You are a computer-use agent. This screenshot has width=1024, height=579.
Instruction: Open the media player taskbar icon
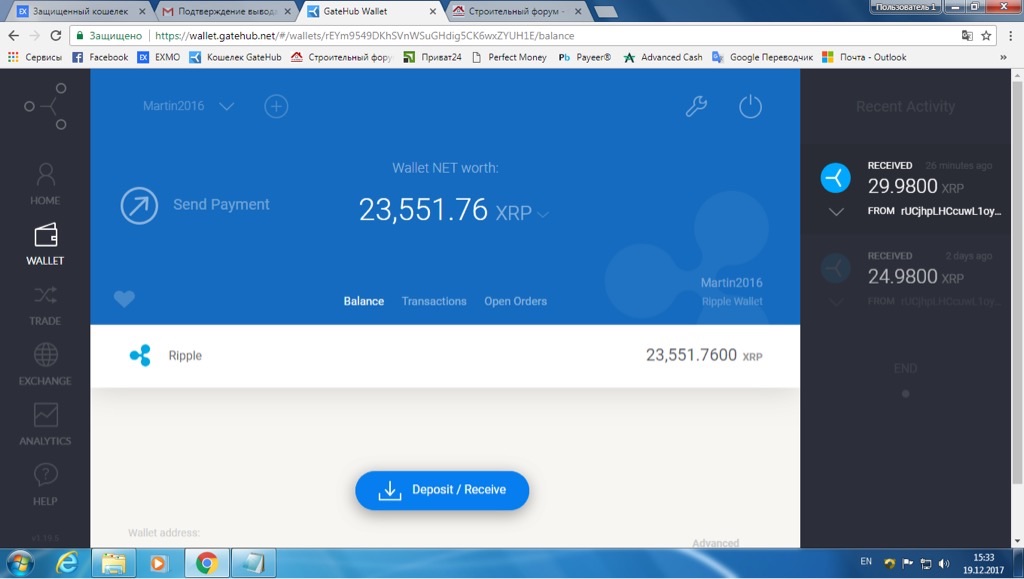click(x=159, y=563)
